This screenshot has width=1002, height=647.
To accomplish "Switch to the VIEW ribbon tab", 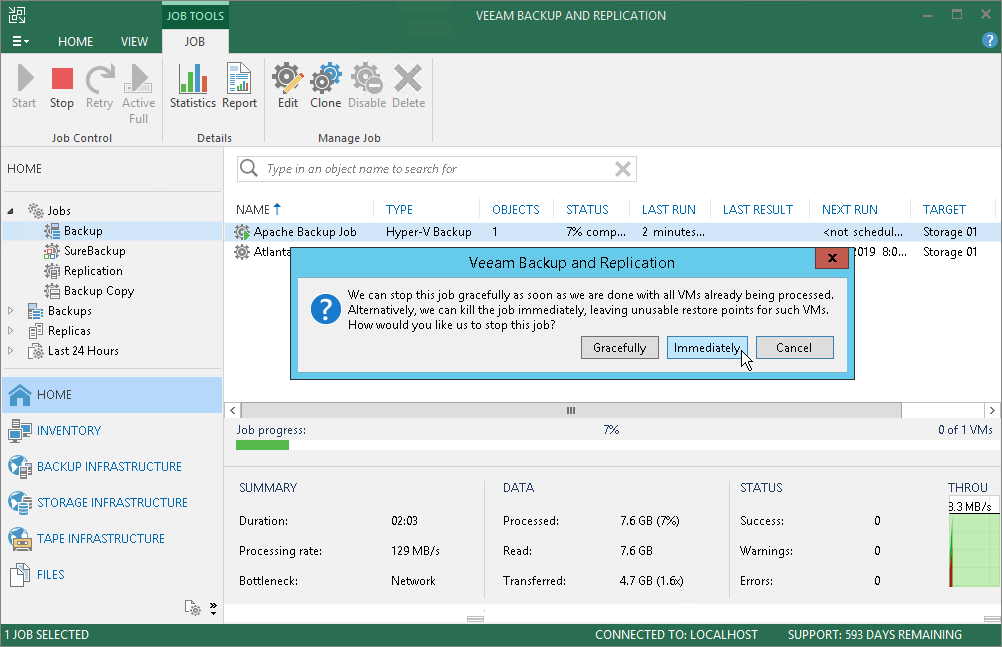I will point(134,42).
